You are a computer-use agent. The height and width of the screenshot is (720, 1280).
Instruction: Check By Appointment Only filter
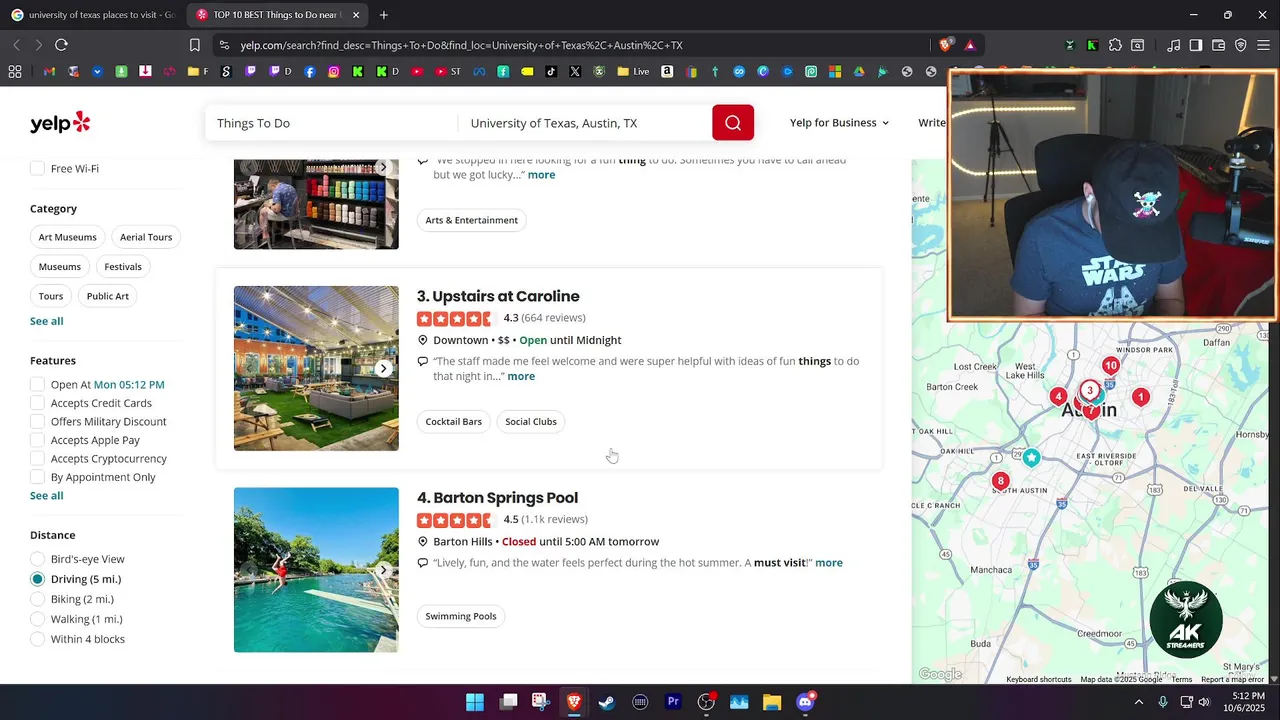(x=37, y=477)
